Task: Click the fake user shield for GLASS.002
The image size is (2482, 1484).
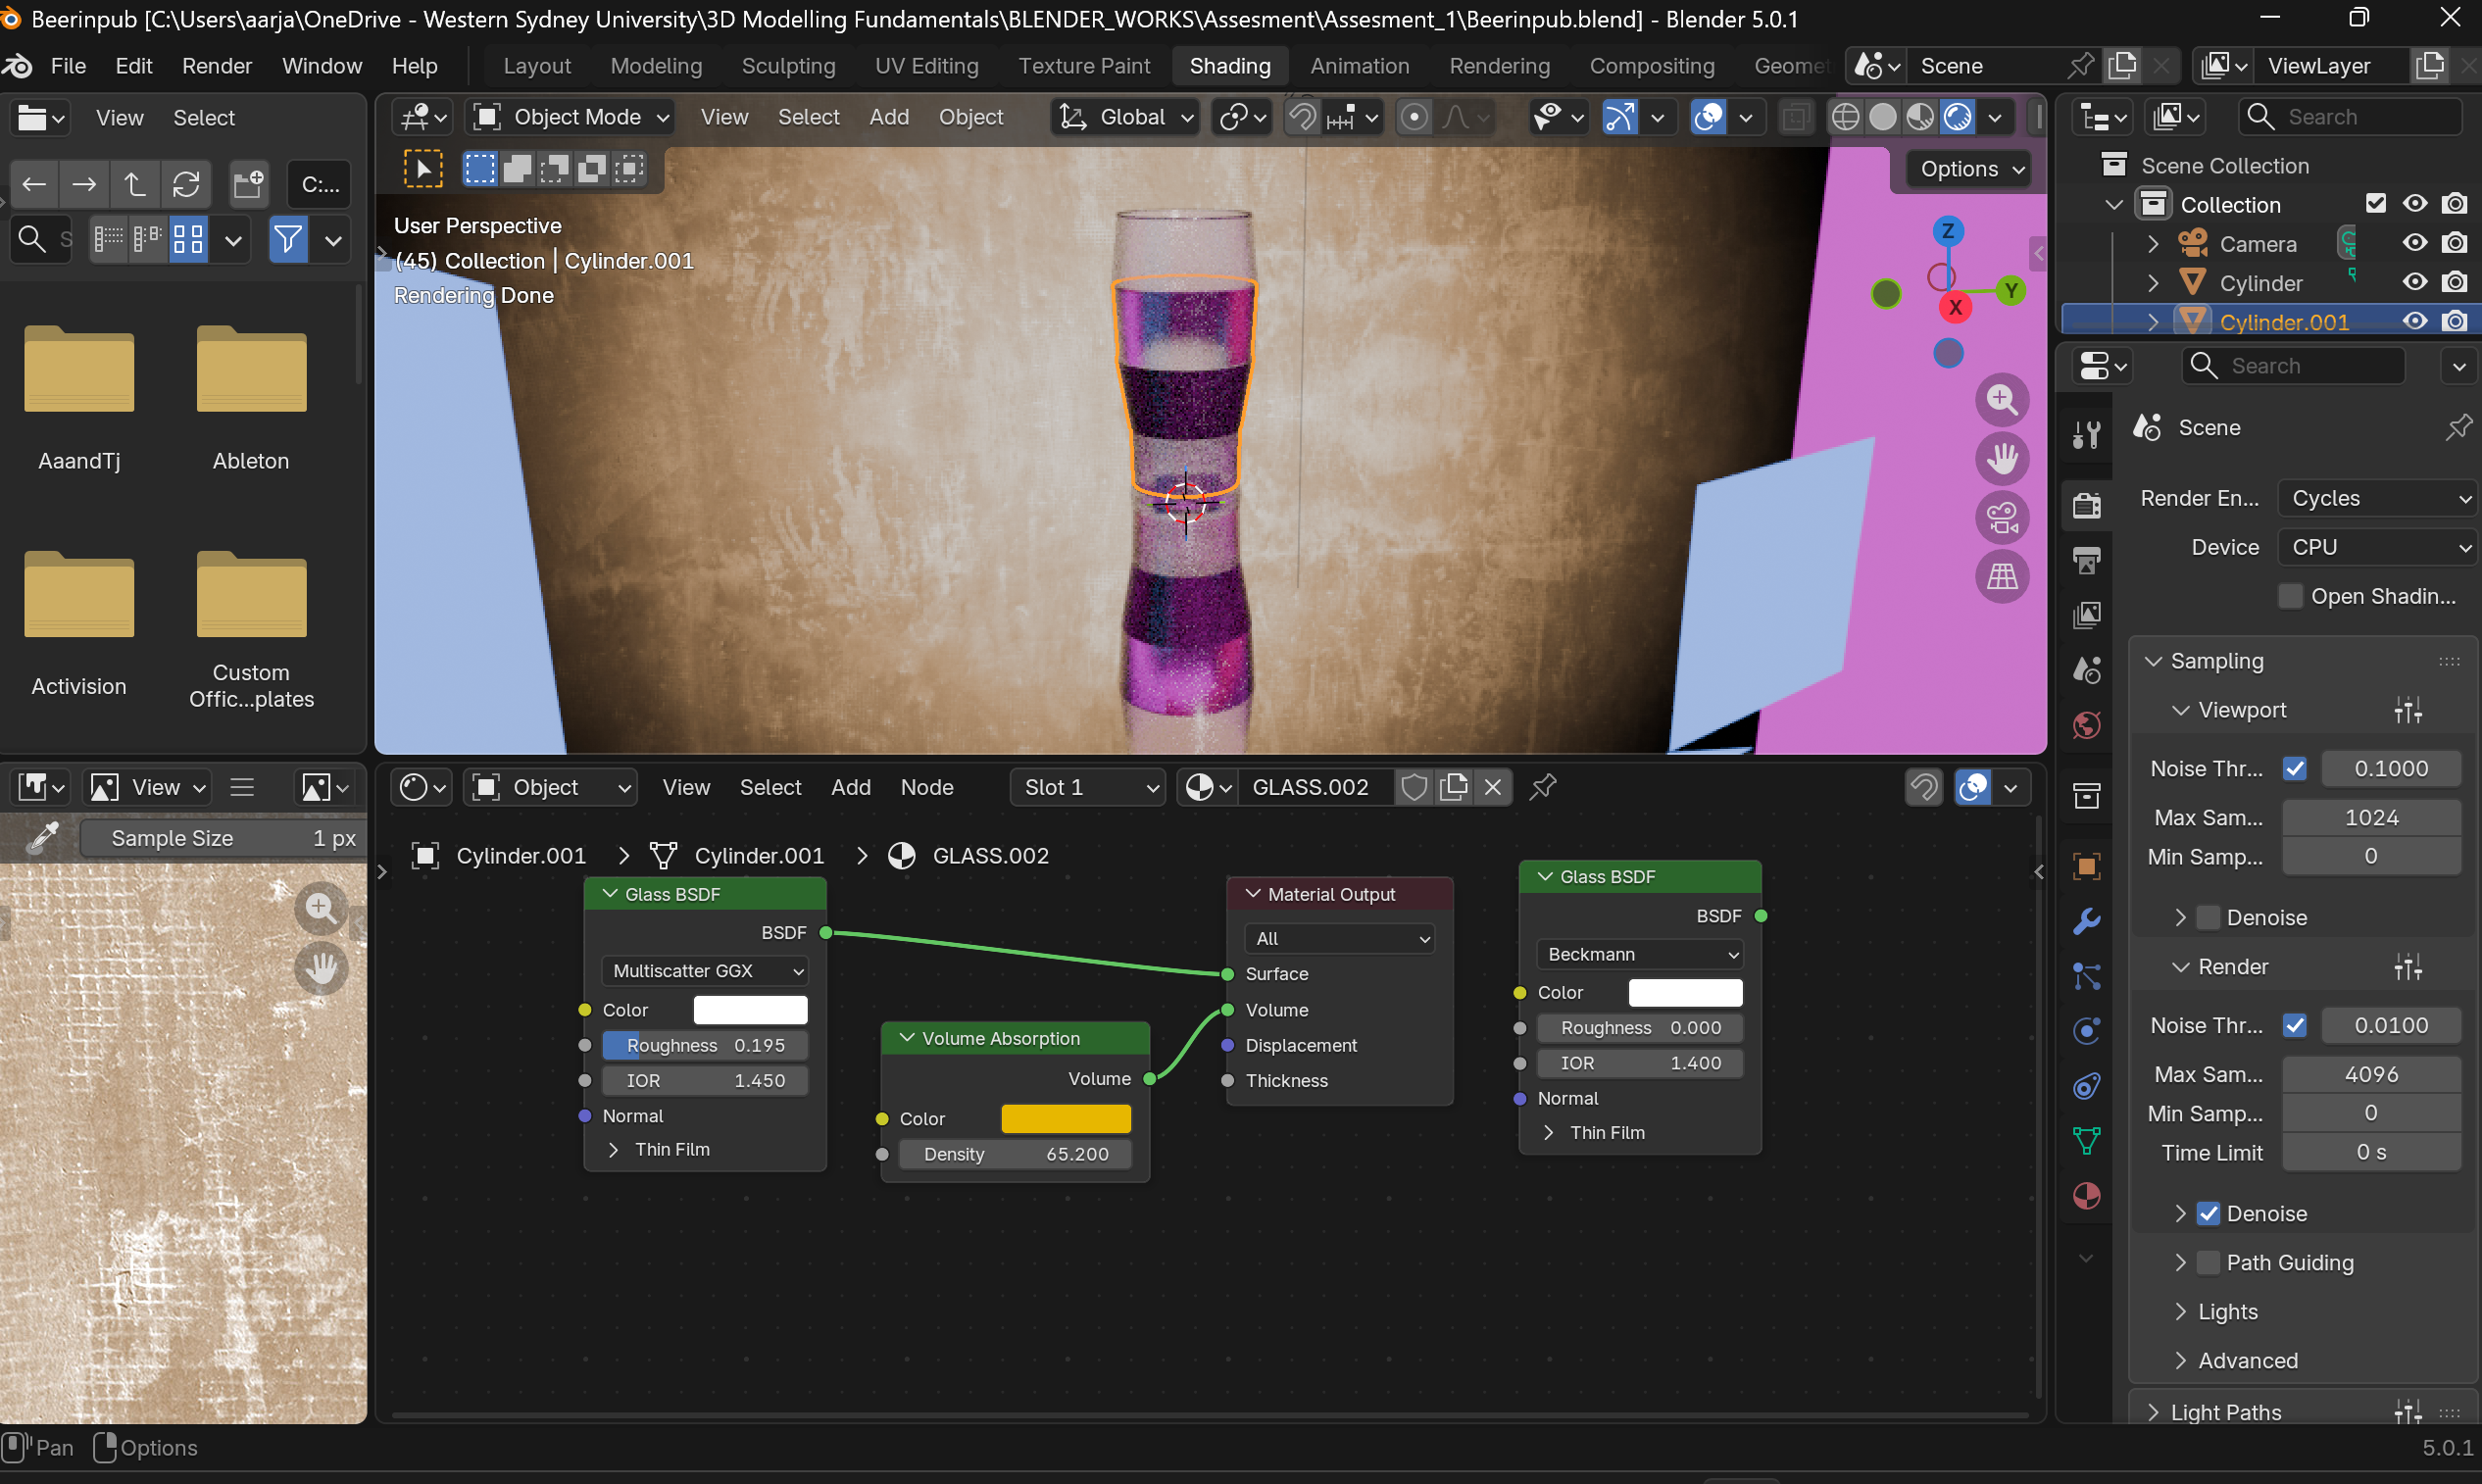Action: tap(1414, 788)
